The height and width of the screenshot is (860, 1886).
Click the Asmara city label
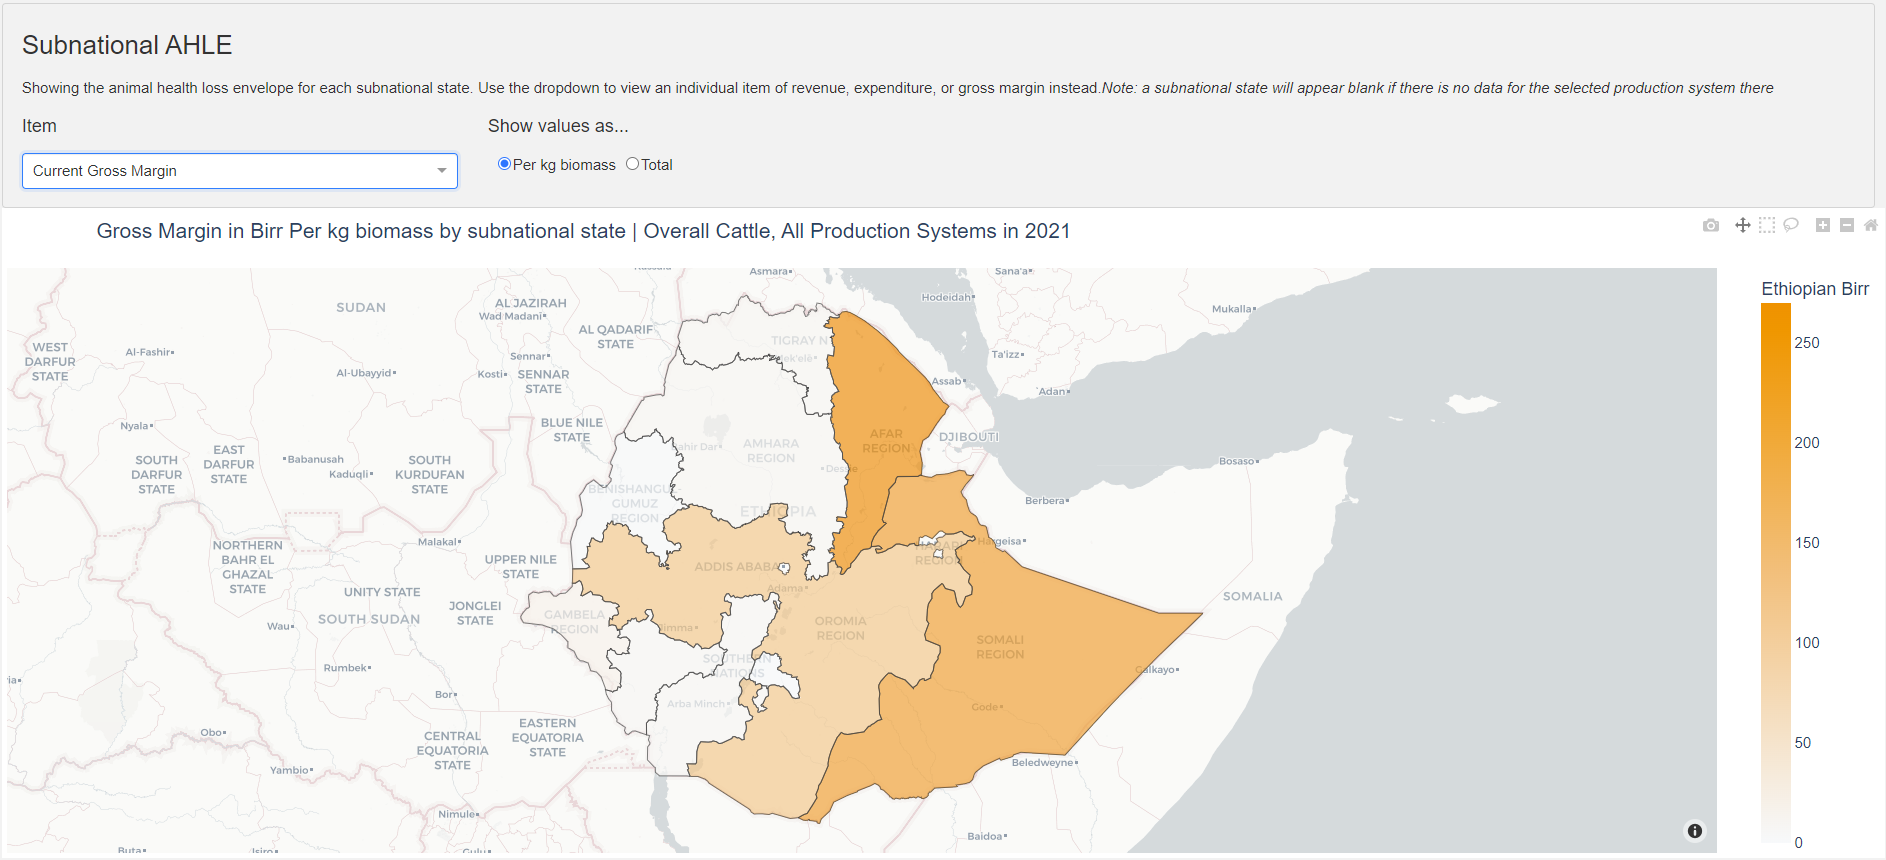point(769,271)
